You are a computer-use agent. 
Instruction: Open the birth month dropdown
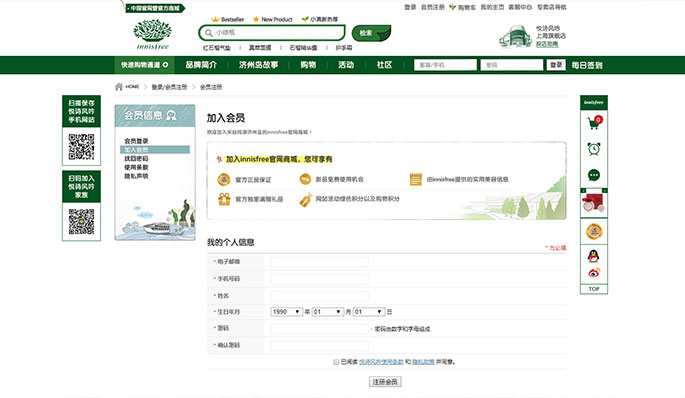point(328,311)
